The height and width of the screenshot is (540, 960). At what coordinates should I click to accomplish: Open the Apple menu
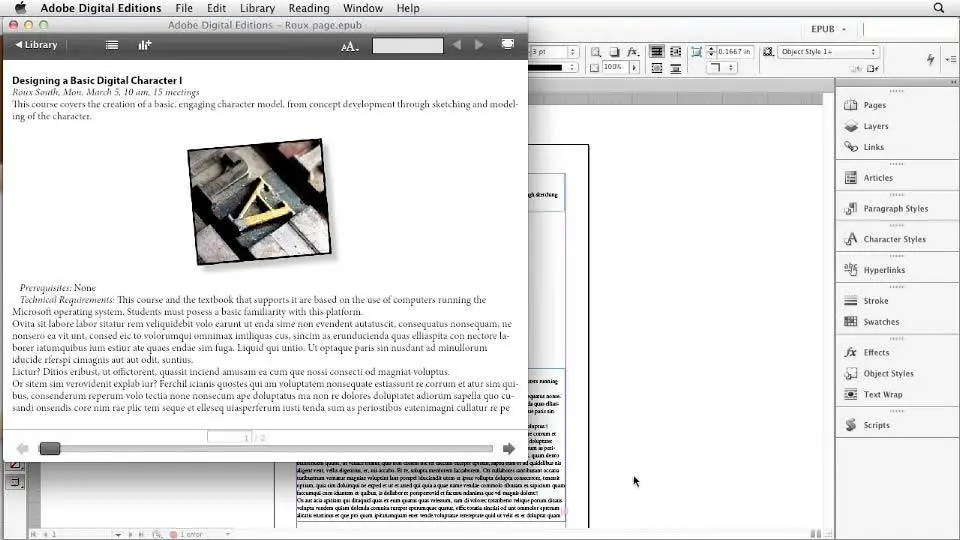[x=20, y=8]
